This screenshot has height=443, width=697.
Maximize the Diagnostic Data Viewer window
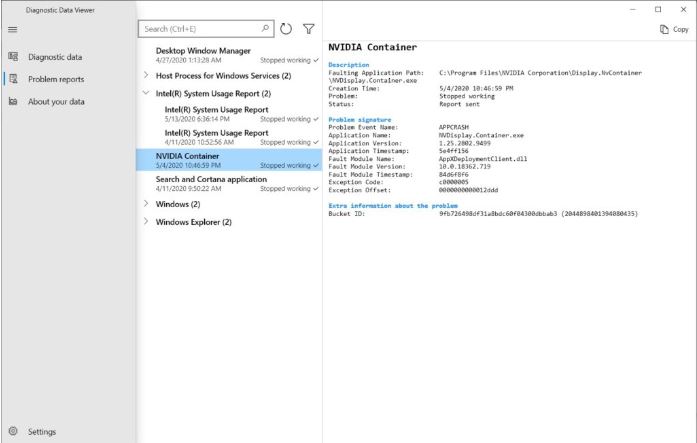658,9
